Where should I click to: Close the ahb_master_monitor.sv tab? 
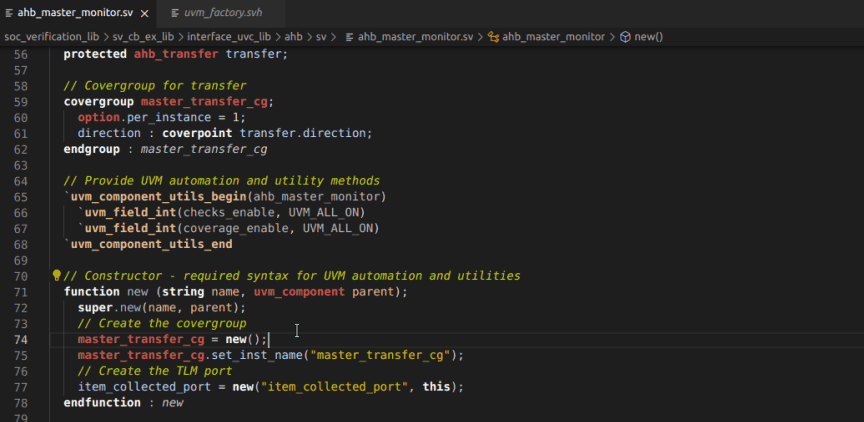point(145,12)
